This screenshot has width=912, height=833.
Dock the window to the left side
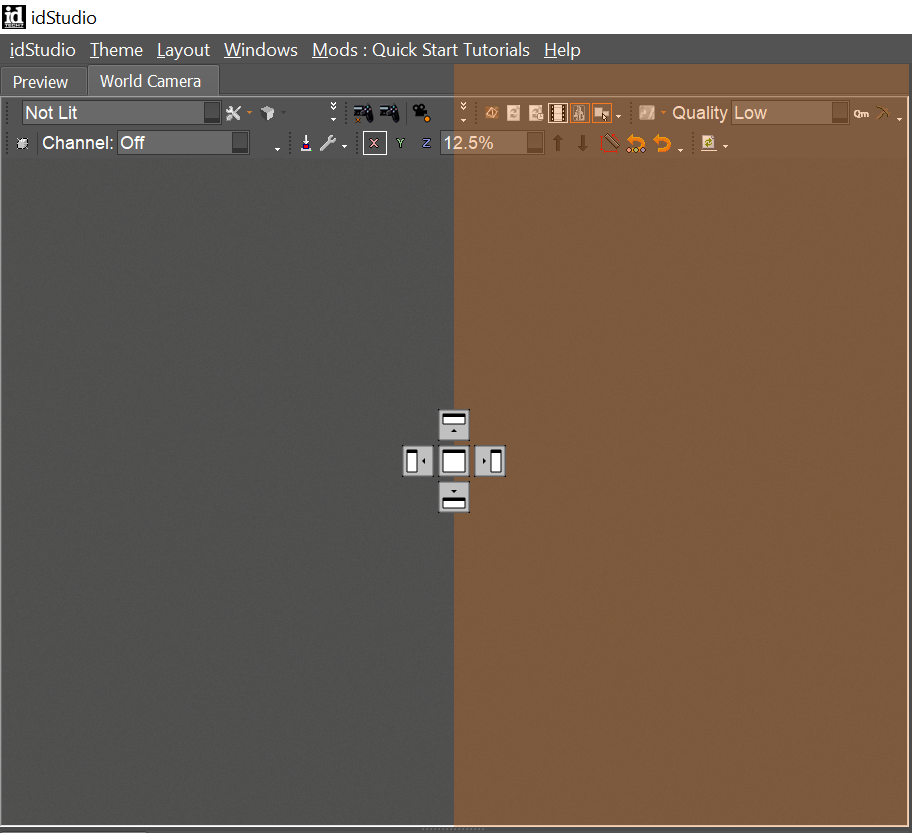[x=418, y=461]
